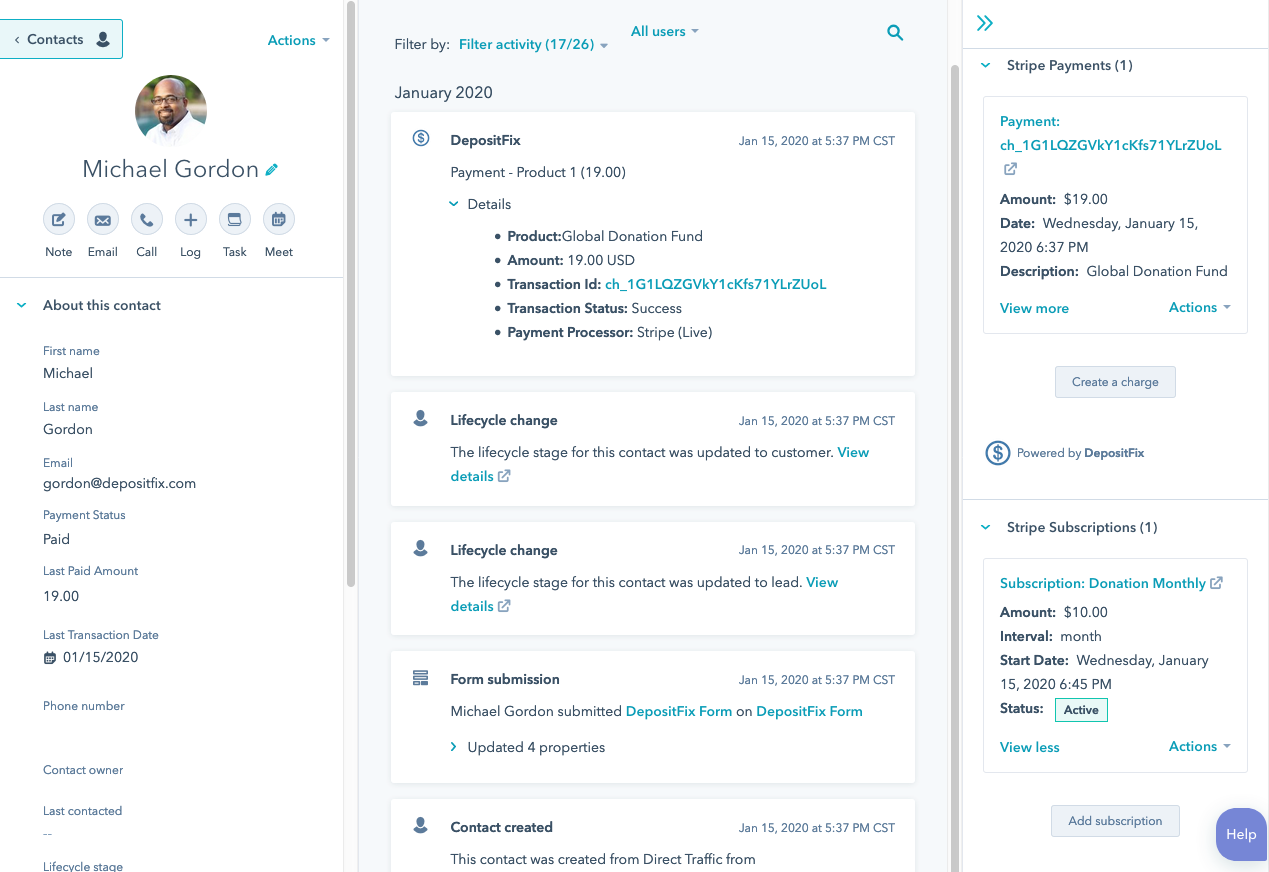Click the Note icon button
Image resolution: width=1269 pixels, height=872 pixels.
(x=59, y=219)
